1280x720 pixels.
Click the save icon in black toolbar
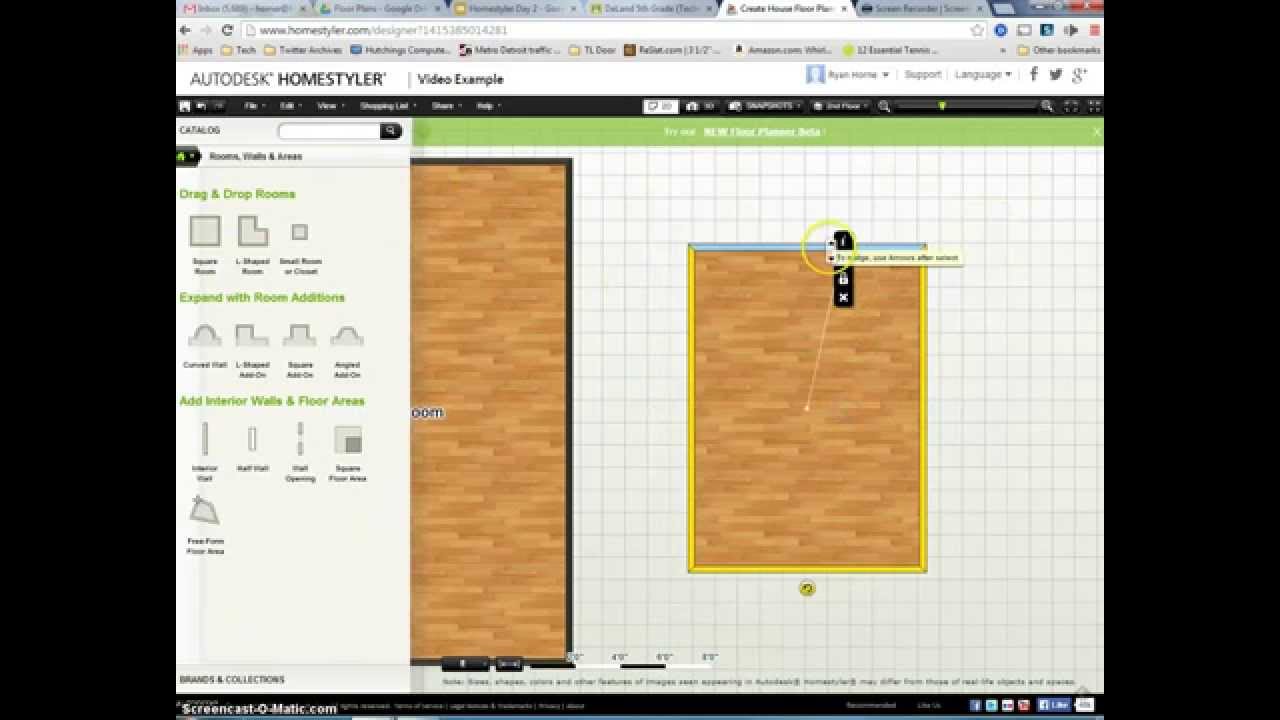184,106
